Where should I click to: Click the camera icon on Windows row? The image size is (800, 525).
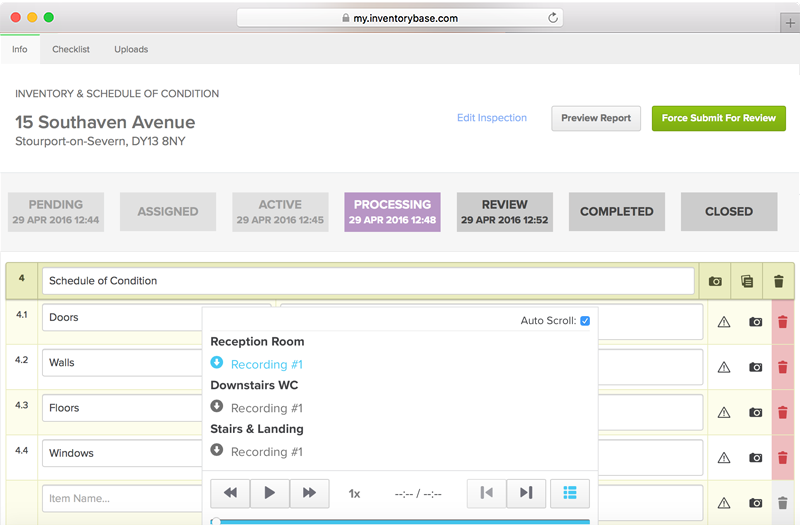(x=756, y=458)
